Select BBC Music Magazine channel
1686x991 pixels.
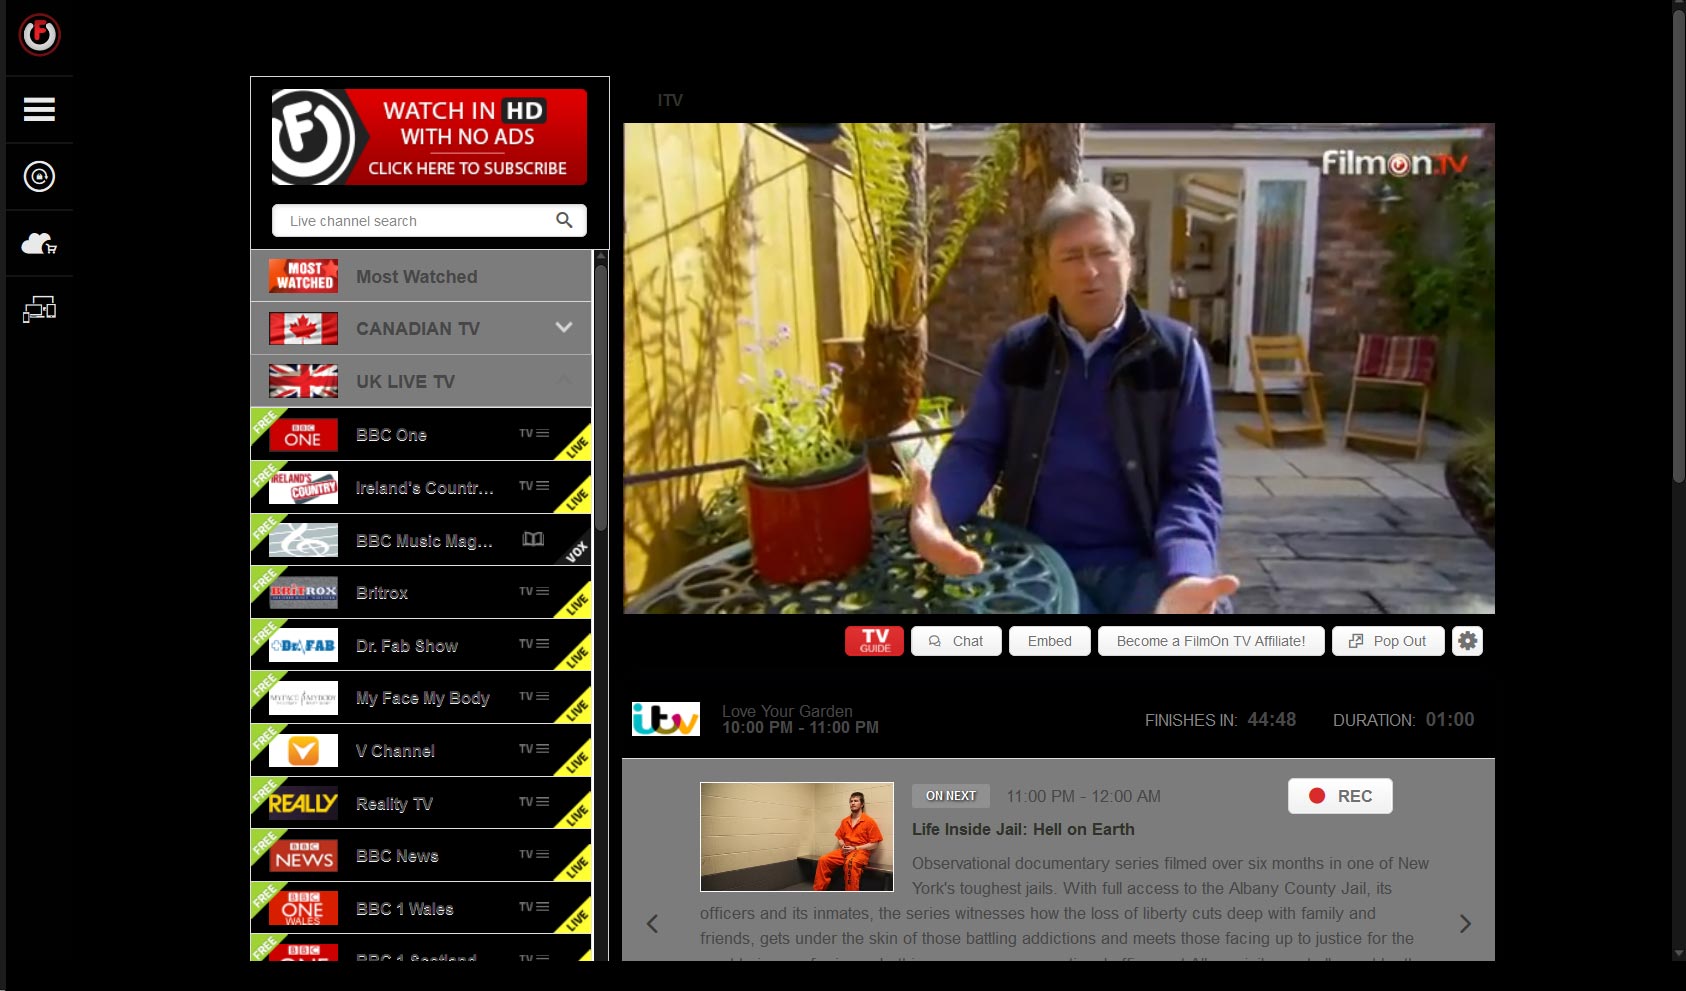tap(421, 540)
